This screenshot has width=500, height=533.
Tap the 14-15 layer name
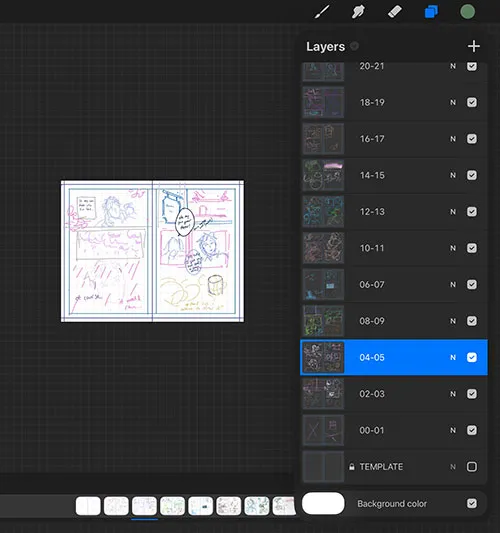372,175
